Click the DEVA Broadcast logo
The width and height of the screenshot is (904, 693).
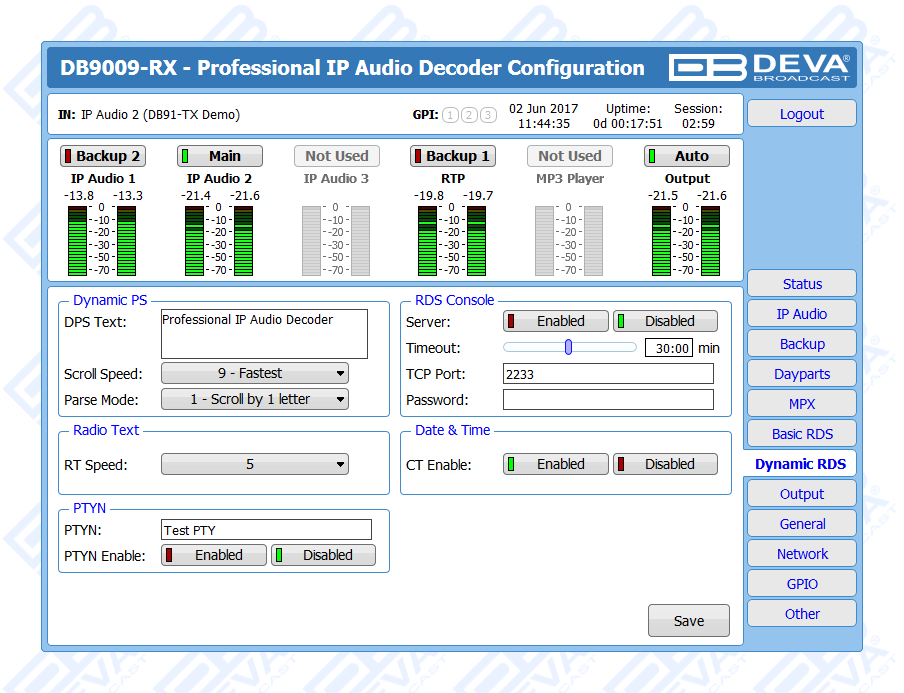tap(759, 67)
